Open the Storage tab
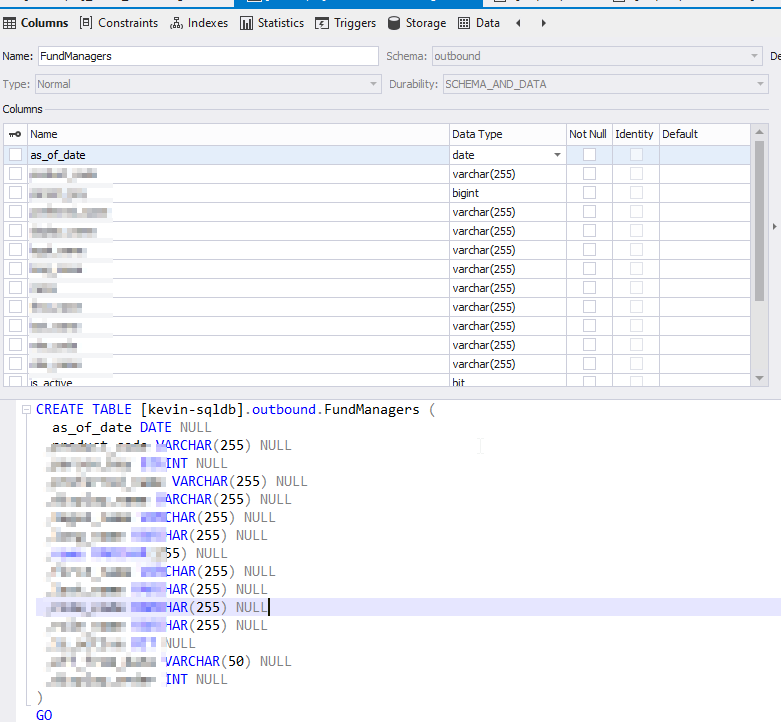The height and width of the screenshot is (722, 781). point(417,23)
